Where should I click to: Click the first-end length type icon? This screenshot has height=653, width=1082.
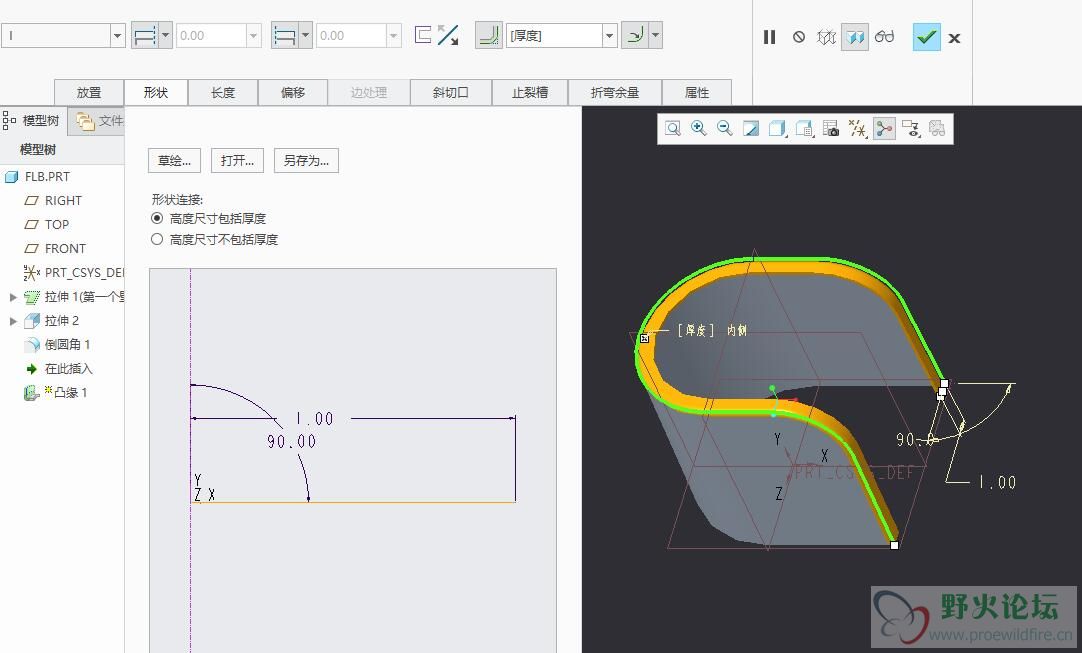pyautogui.click(x=146, y=36)
